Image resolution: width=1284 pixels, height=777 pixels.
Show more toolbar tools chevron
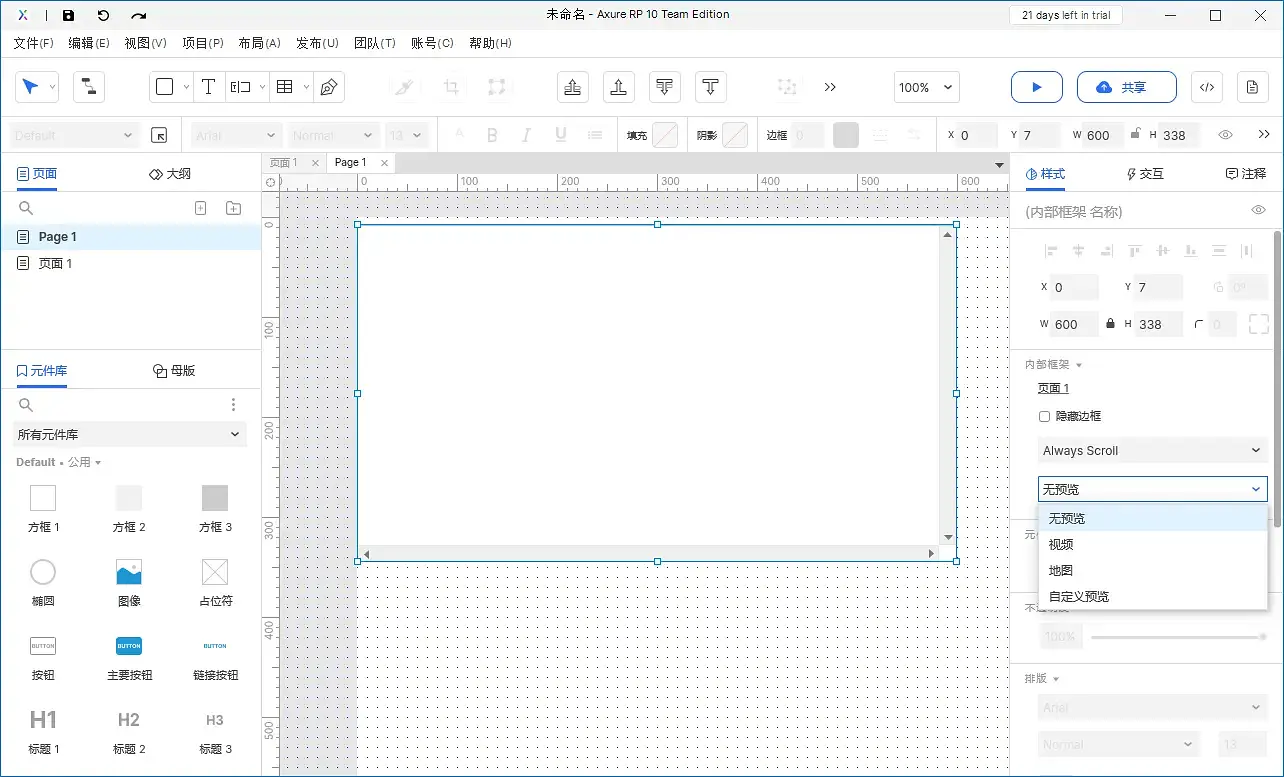coord(830,87)
